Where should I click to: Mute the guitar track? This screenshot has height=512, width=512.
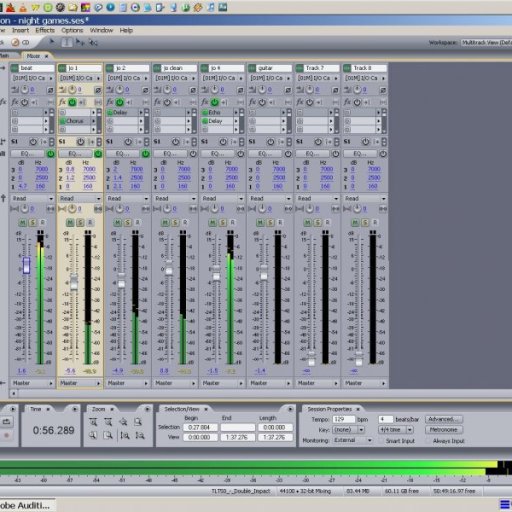tap(260, 222)
